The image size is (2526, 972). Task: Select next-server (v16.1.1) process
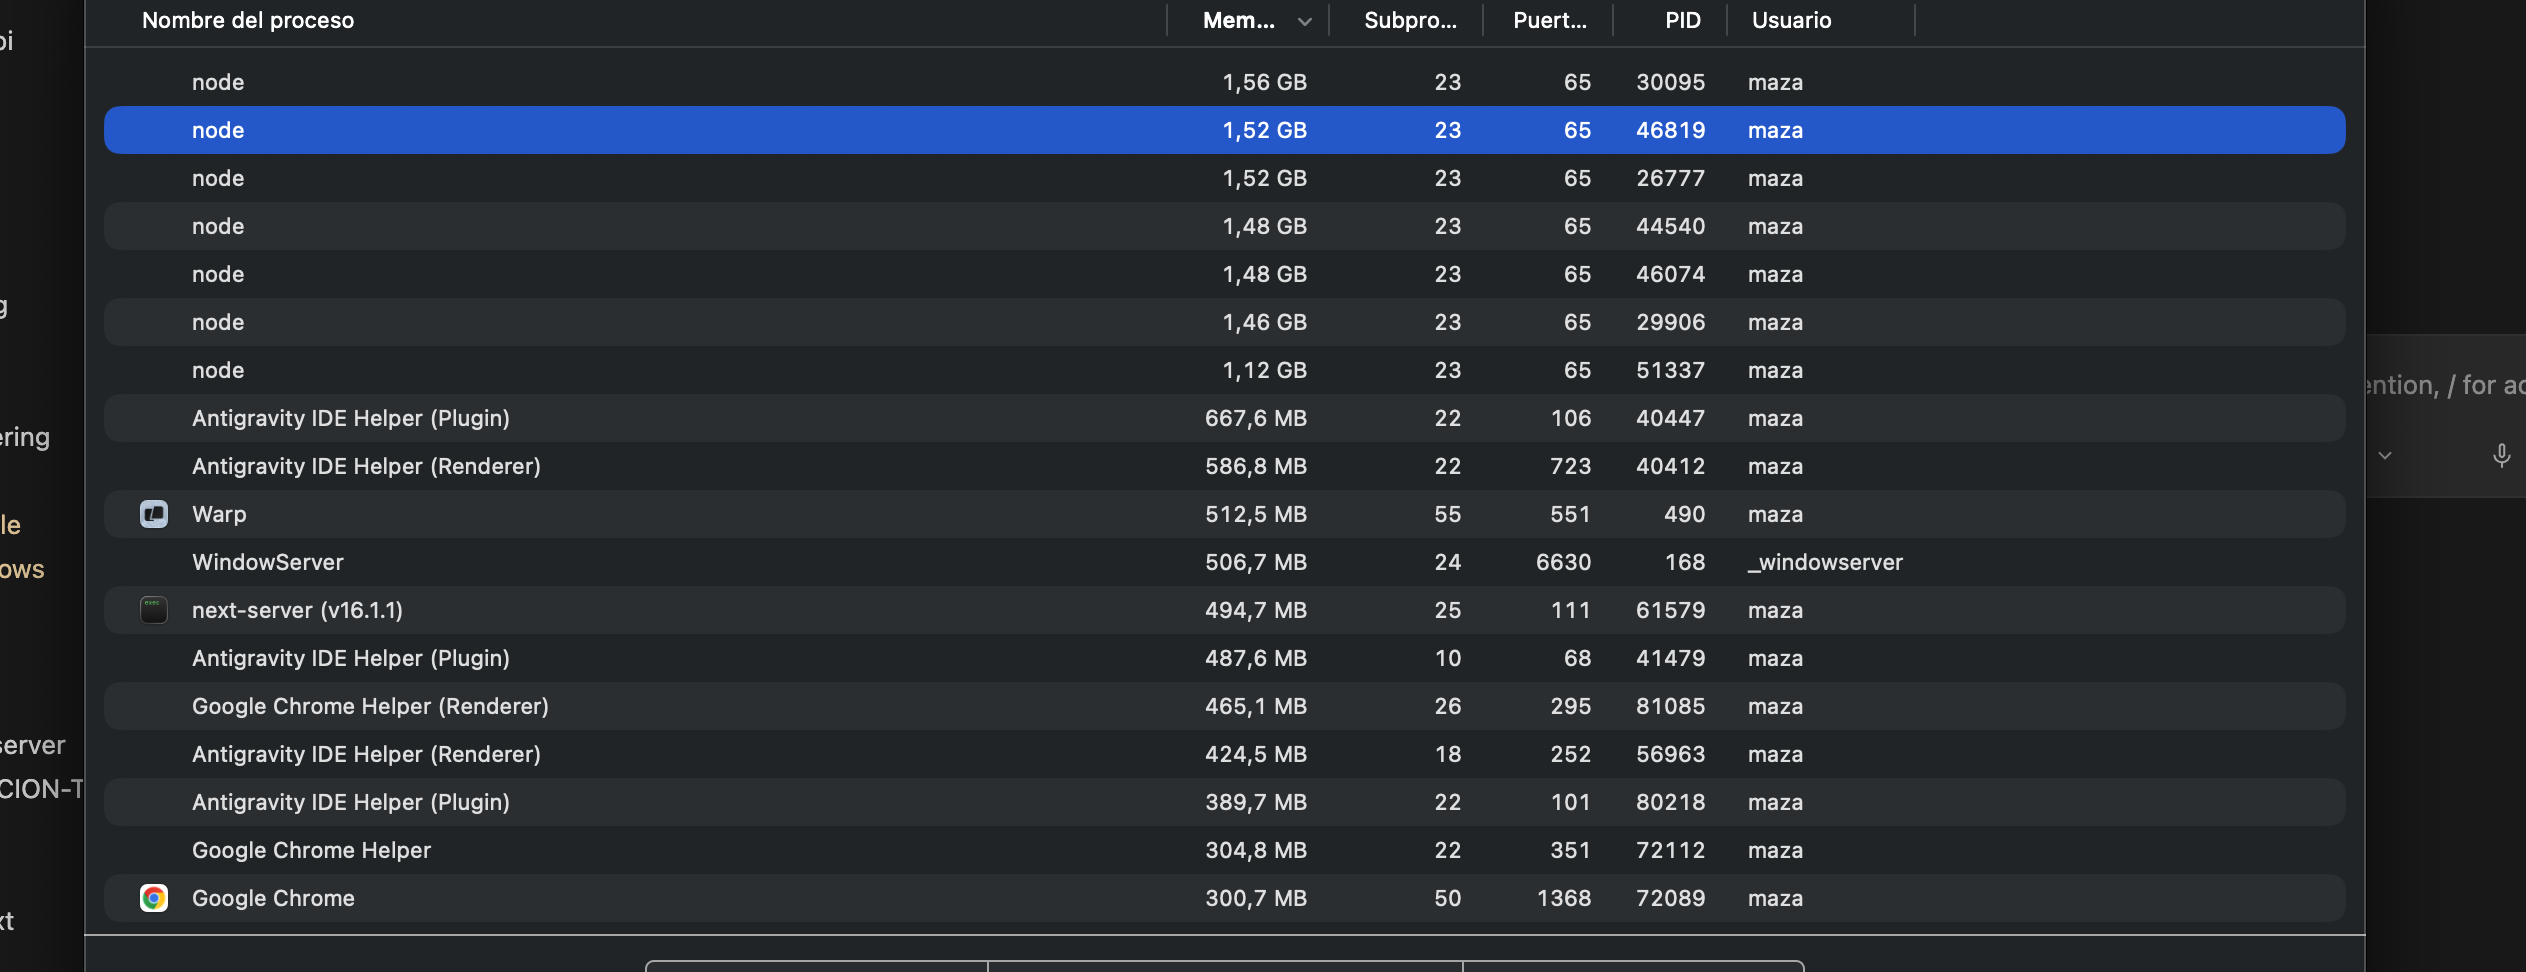(1224, 610)
